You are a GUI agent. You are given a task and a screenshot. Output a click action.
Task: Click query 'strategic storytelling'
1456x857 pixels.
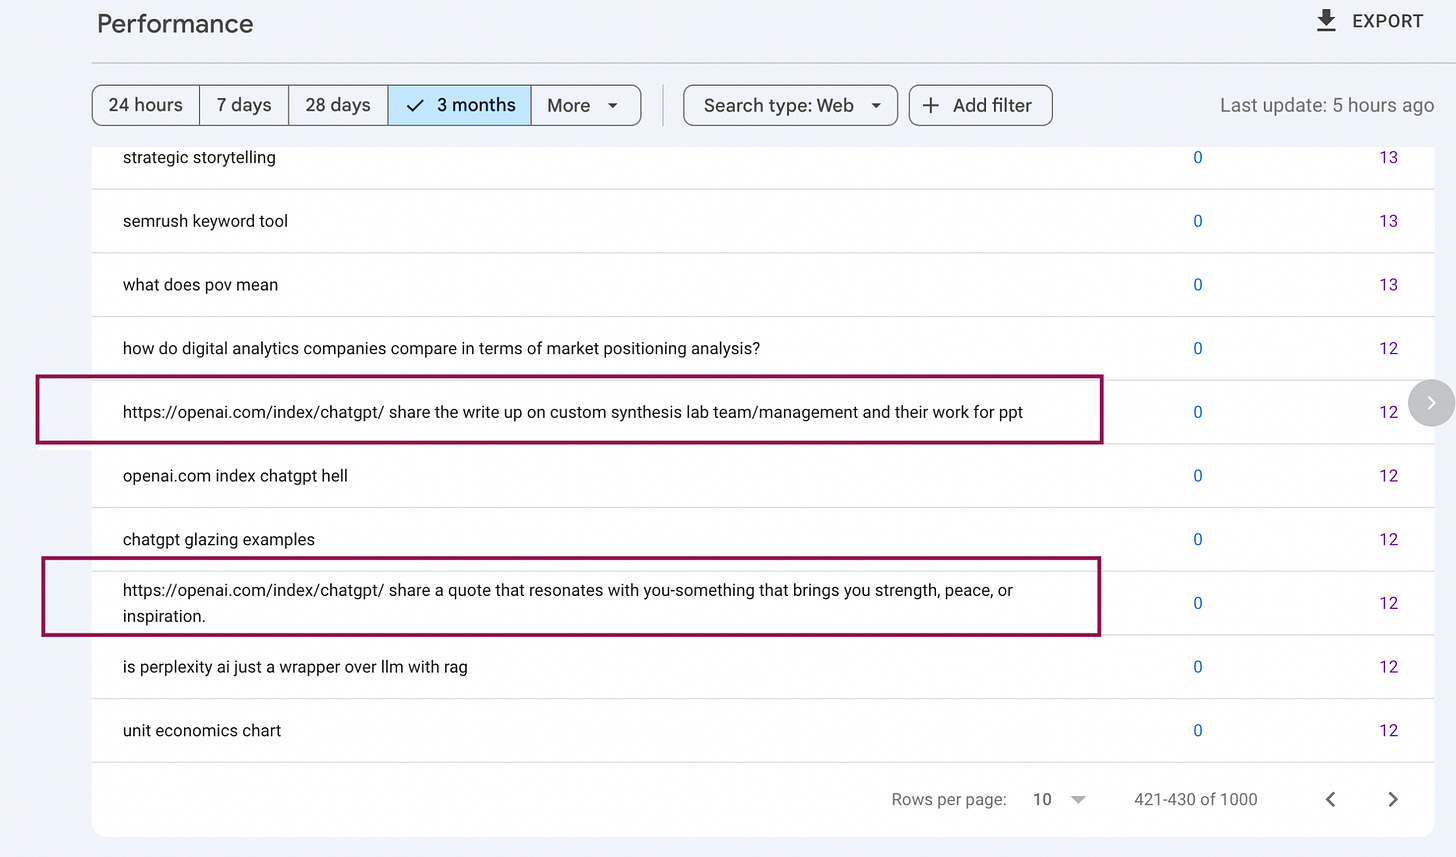[199, 157]
